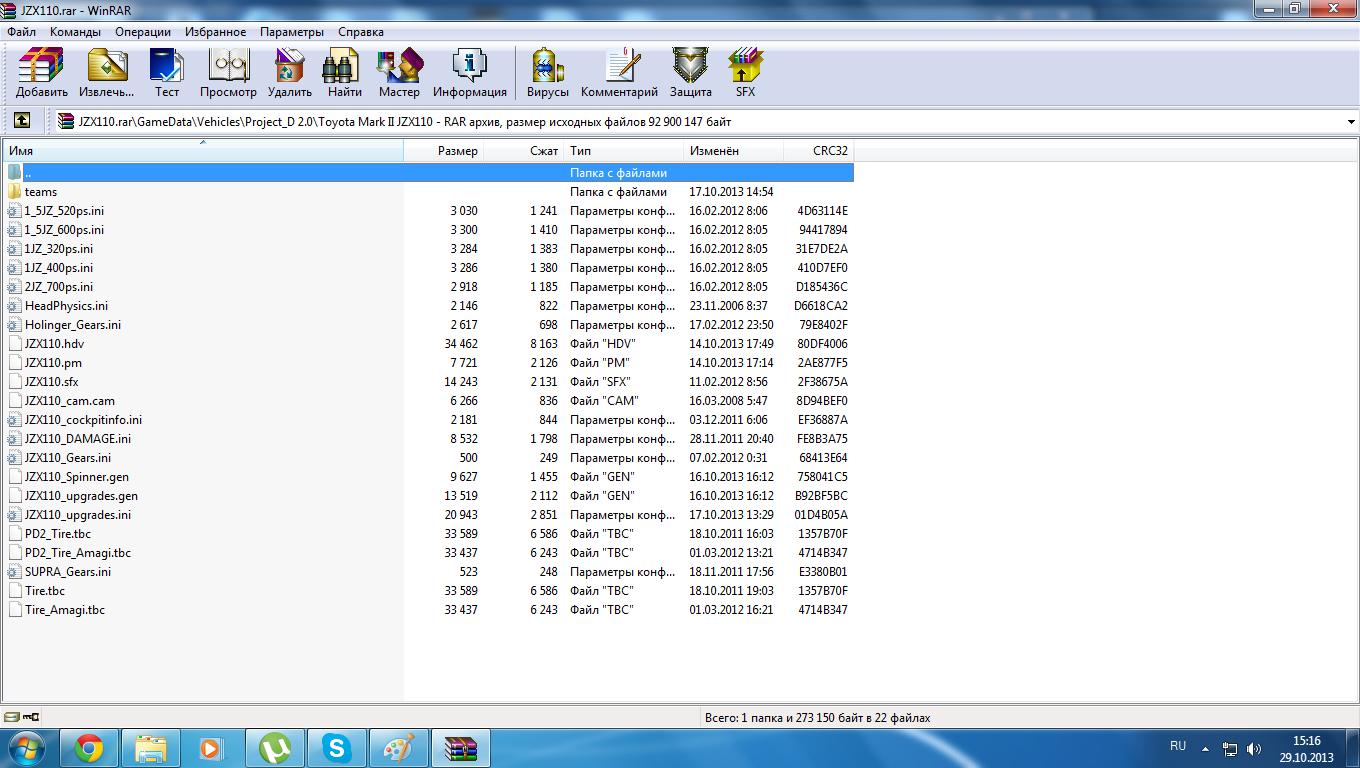1360x768 pixels.
Task: Select file JZX110.sfx
Action: [429, 382]
